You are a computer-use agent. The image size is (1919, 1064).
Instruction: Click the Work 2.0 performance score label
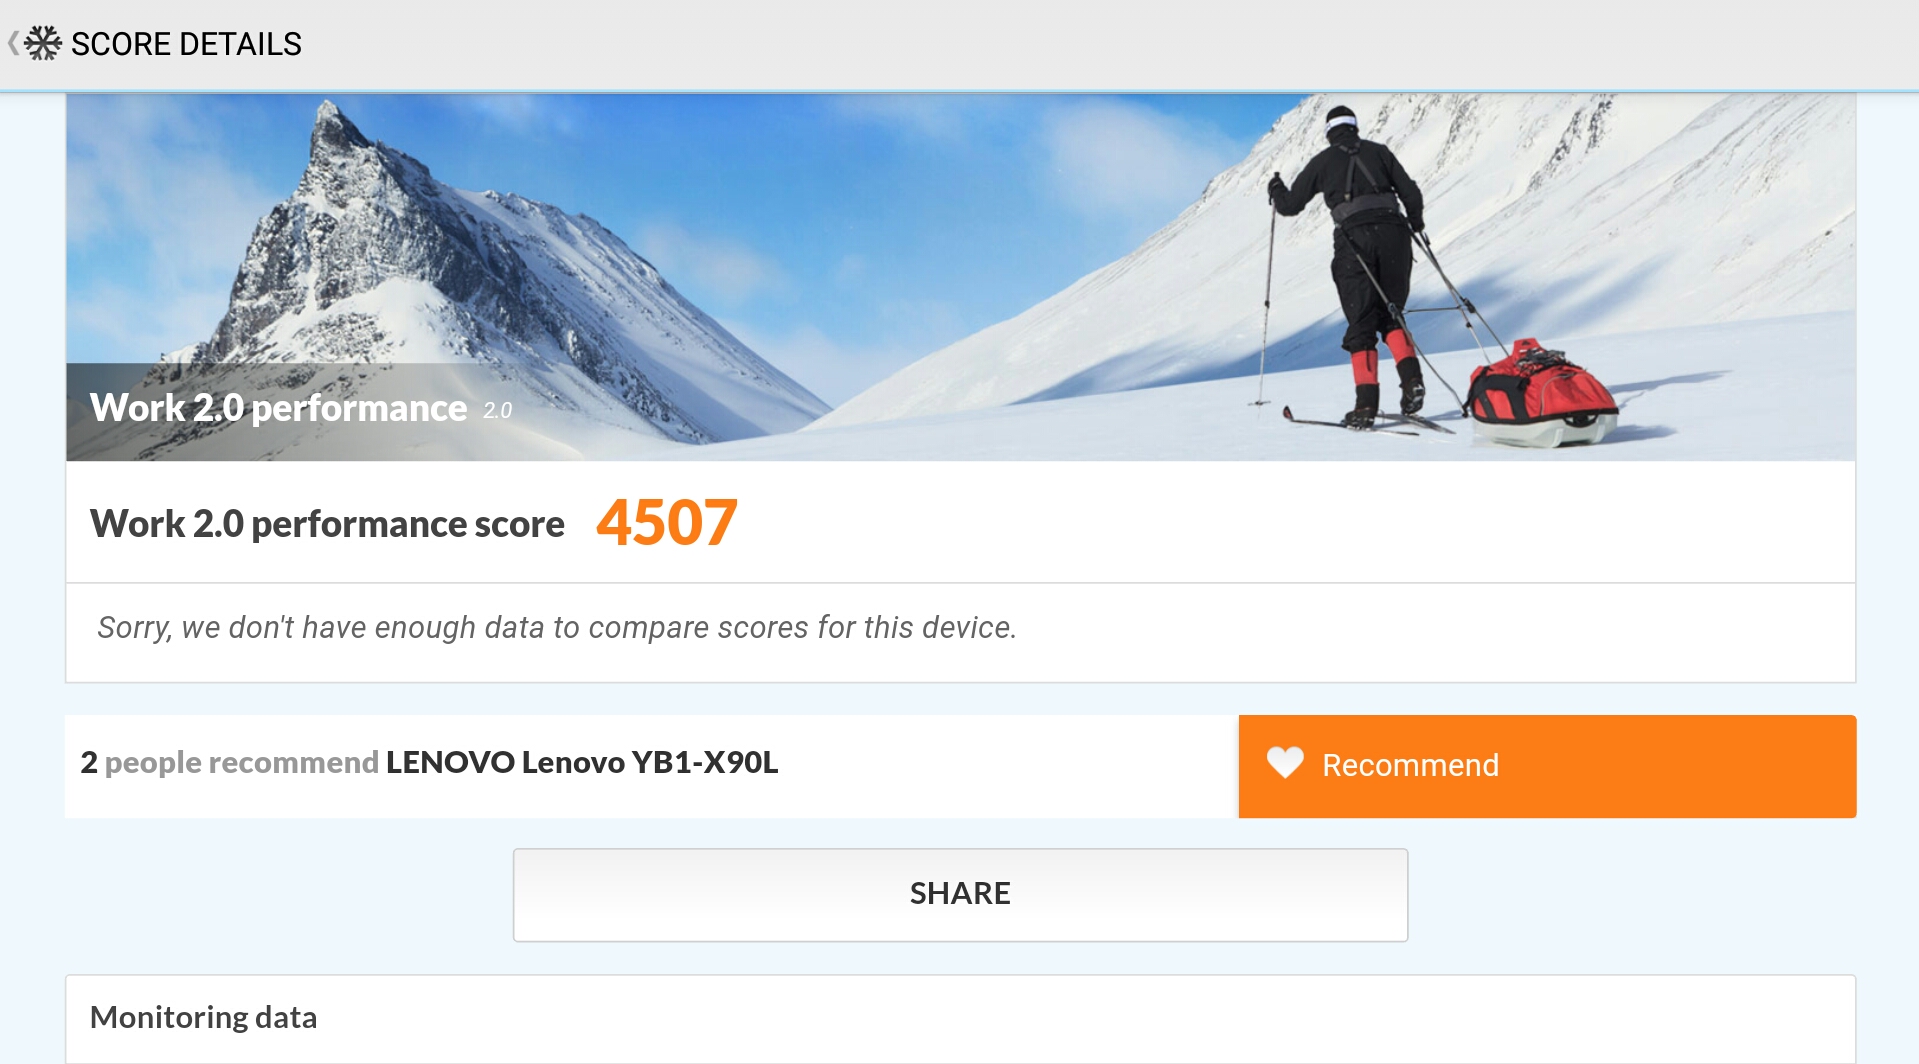(x=327, y=524)
